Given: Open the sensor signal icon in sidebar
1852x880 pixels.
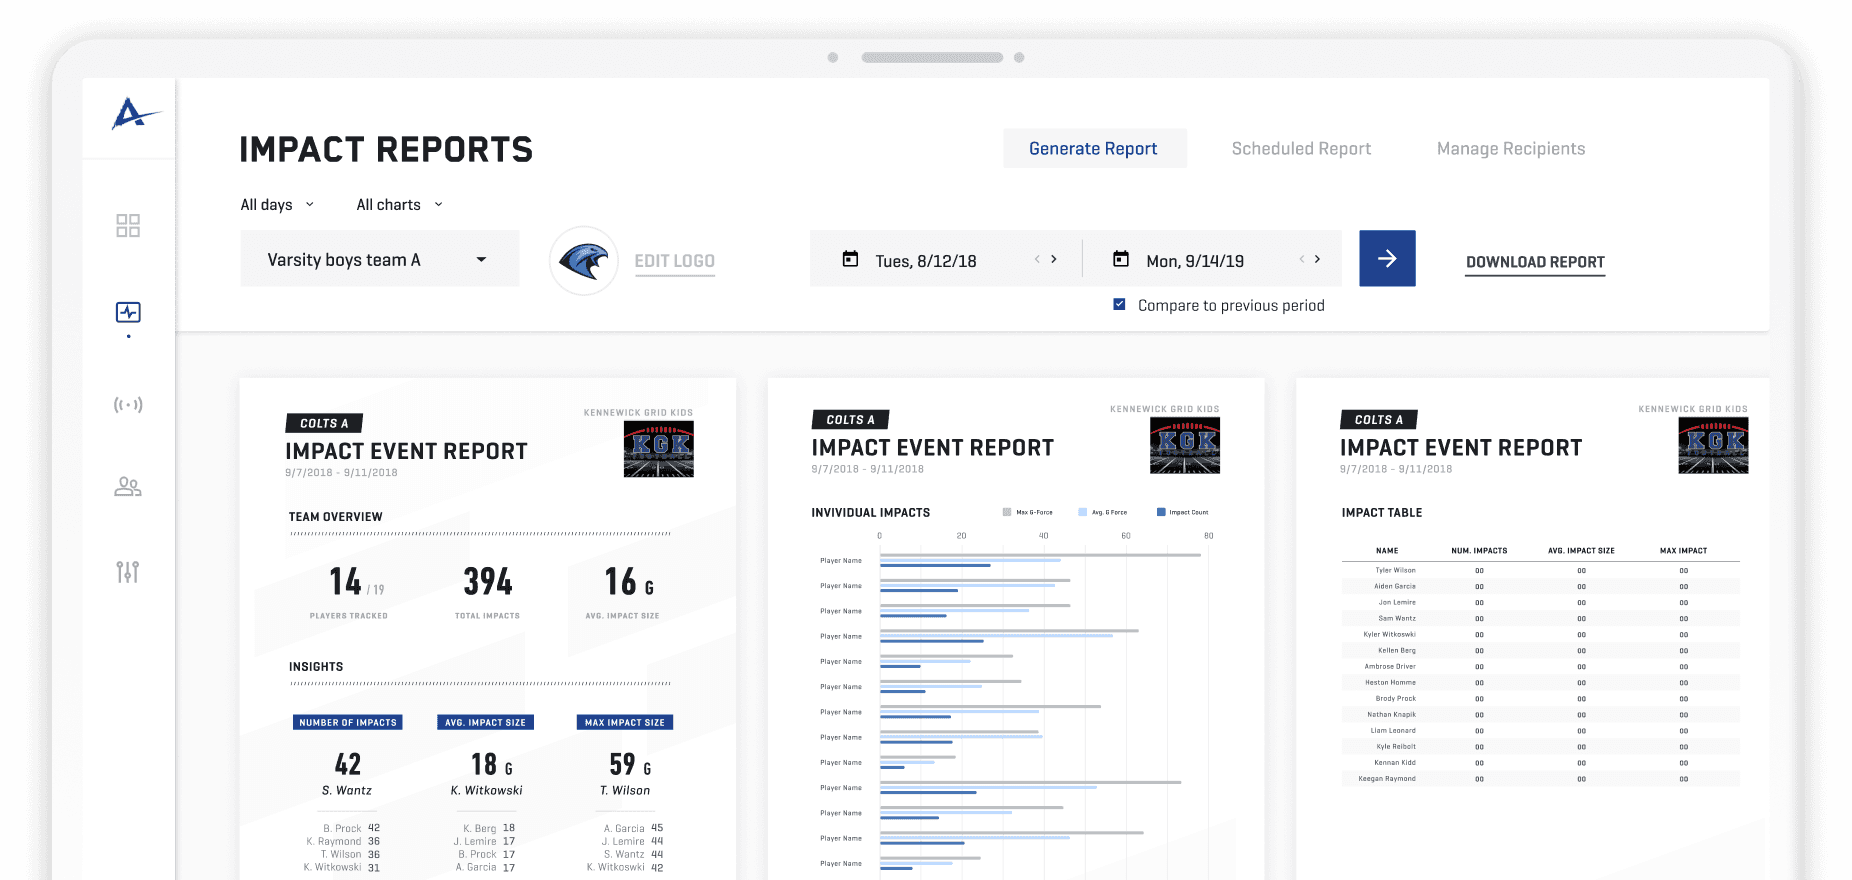Looking at the screenshot, I should (x=128, y=405).
